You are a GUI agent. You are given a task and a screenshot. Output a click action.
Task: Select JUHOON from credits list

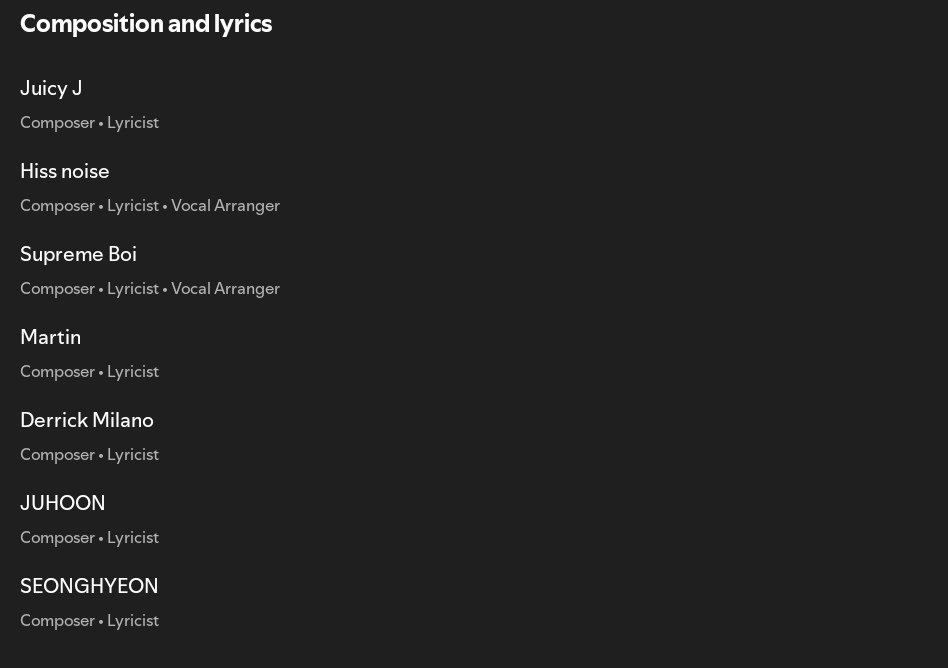[x=63, y=503]
